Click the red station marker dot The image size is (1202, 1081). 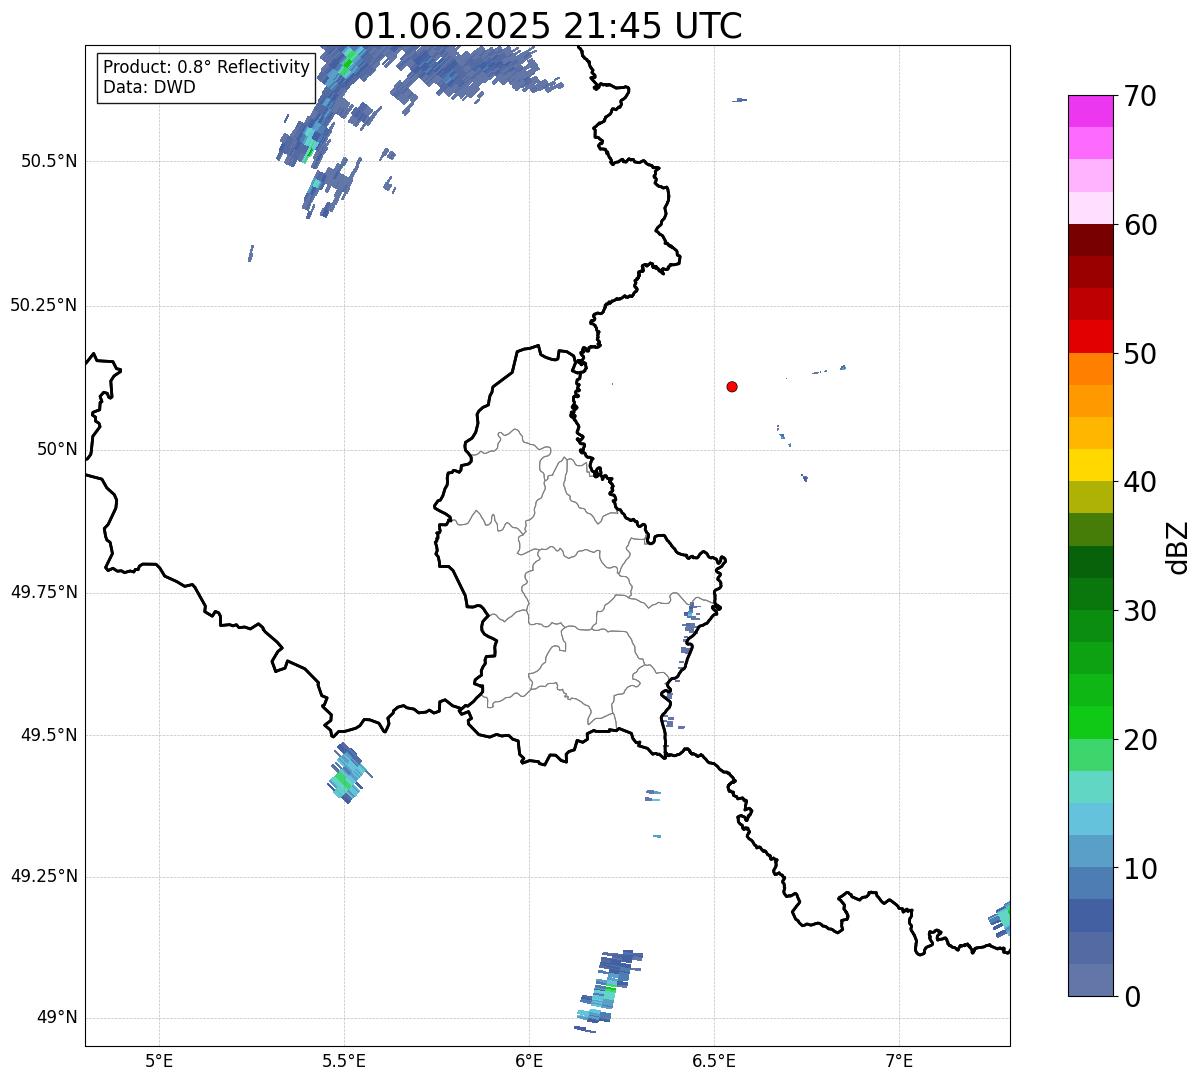pos(732,386)
